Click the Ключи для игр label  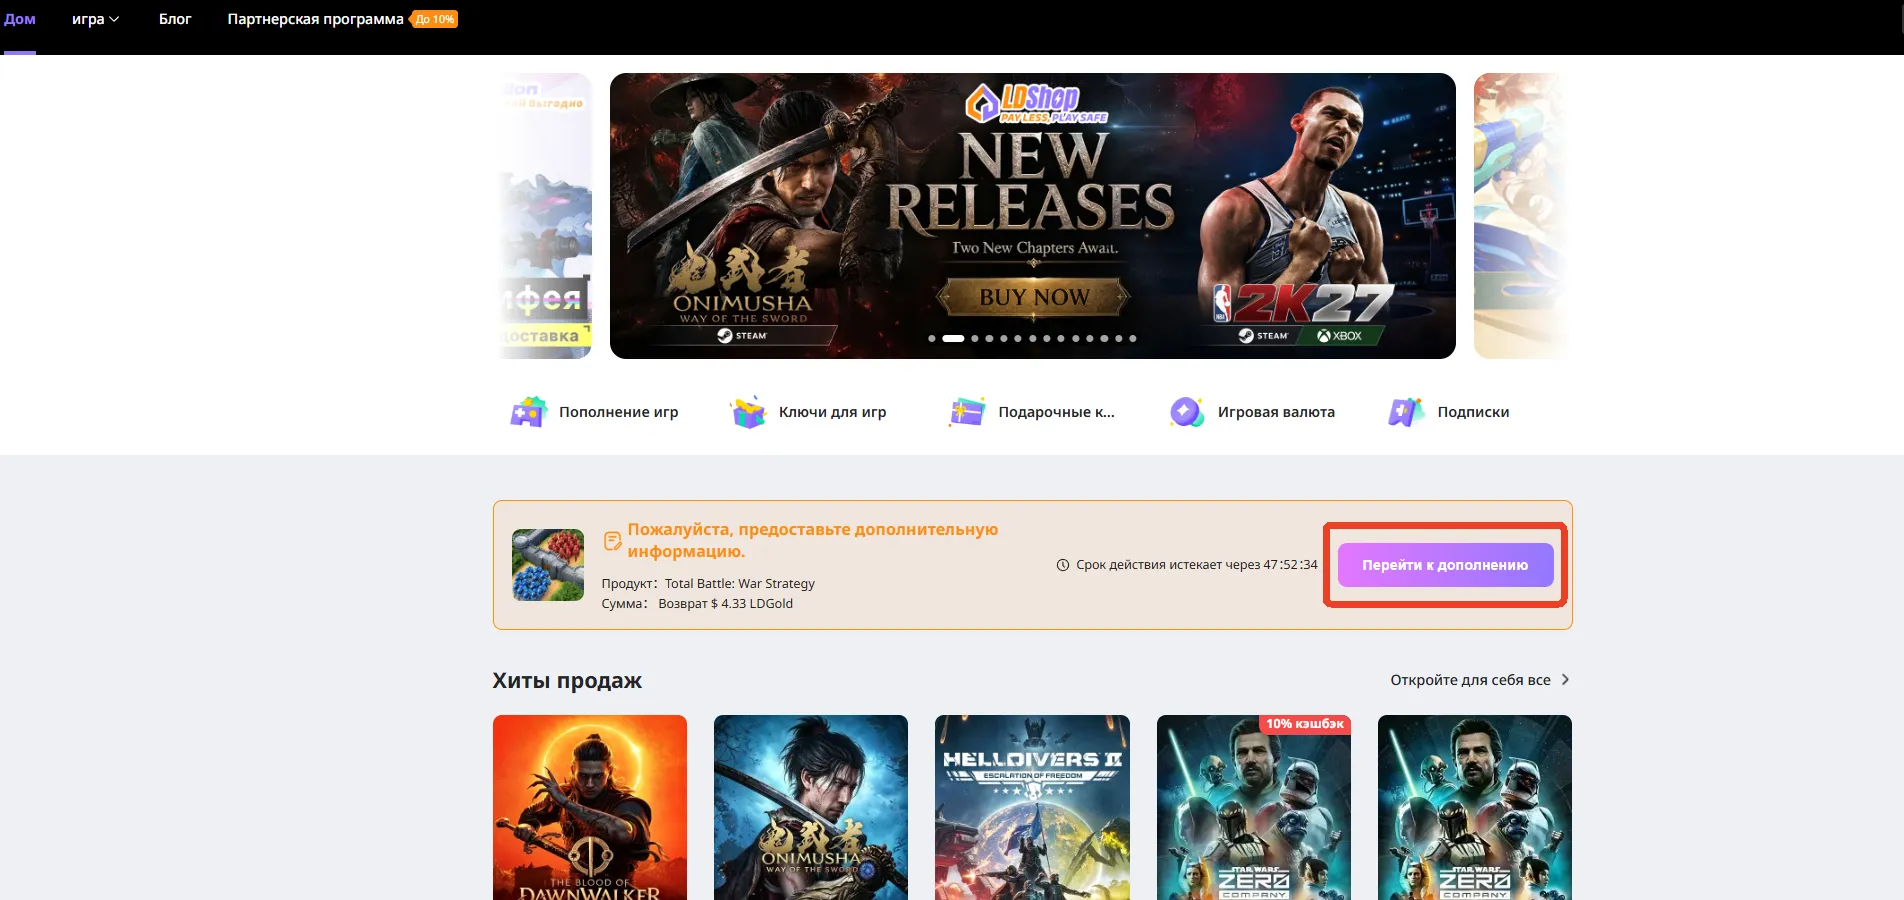point(833,412)
